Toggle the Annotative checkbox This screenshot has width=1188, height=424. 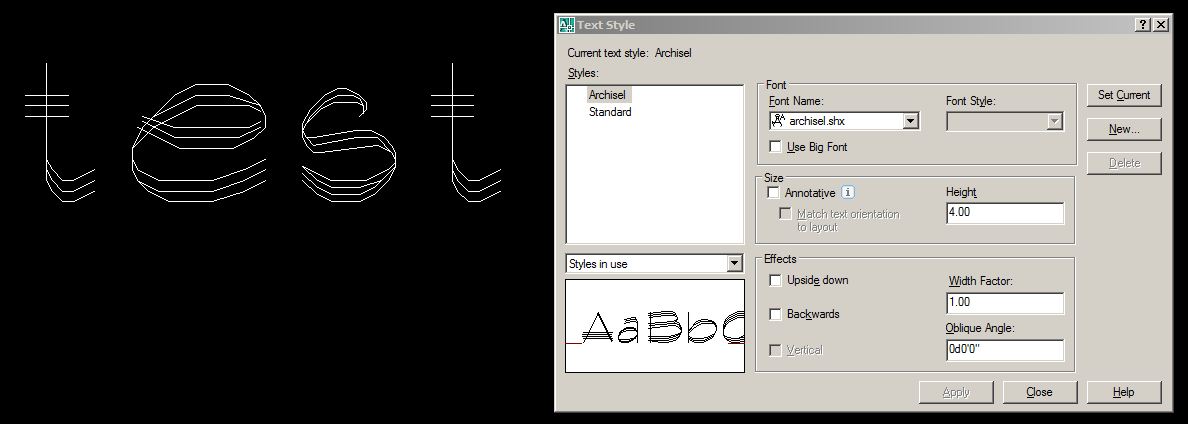(x=774, y=193)
